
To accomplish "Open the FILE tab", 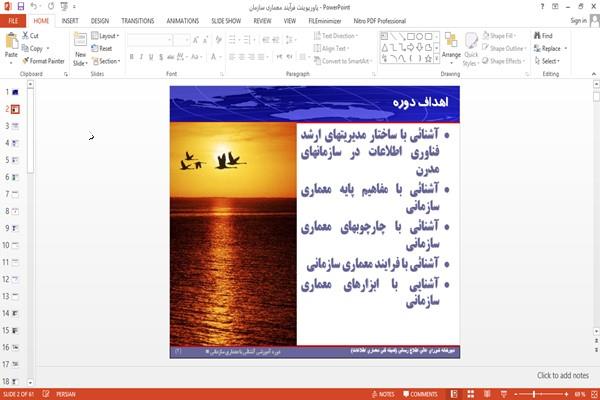I will 13,21.
